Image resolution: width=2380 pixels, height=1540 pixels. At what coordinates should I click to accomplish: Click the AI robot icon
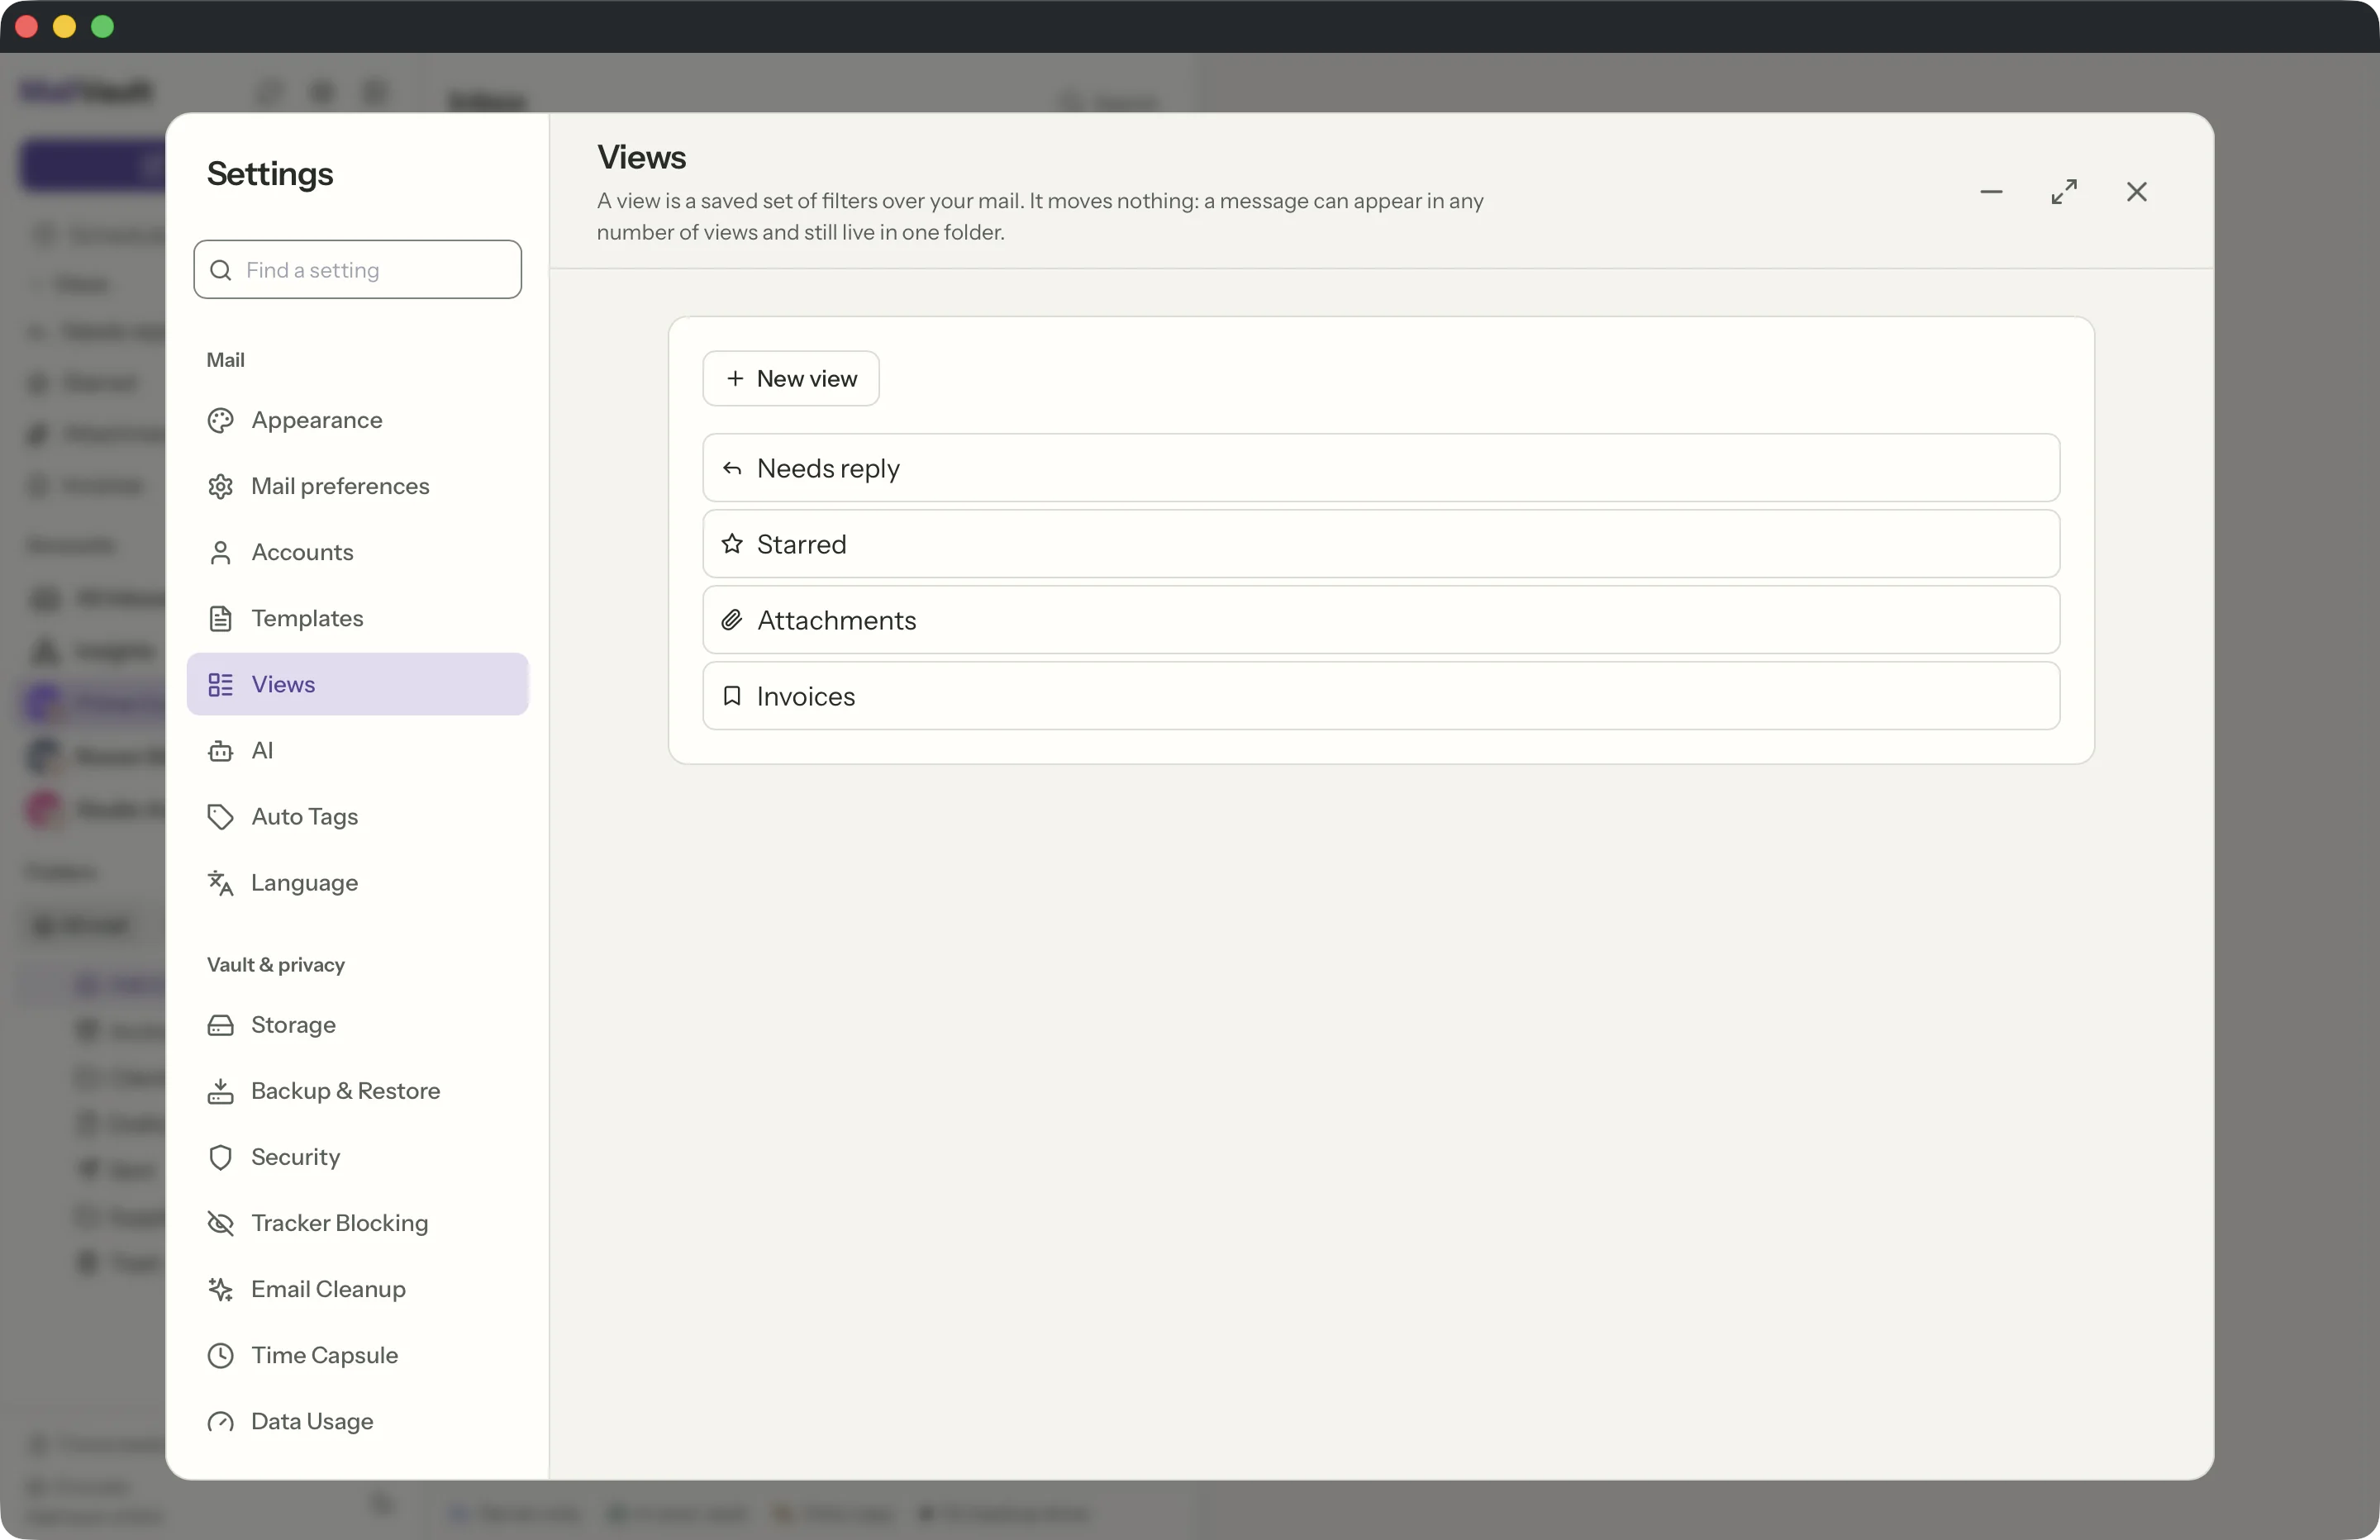click(220, 750)
